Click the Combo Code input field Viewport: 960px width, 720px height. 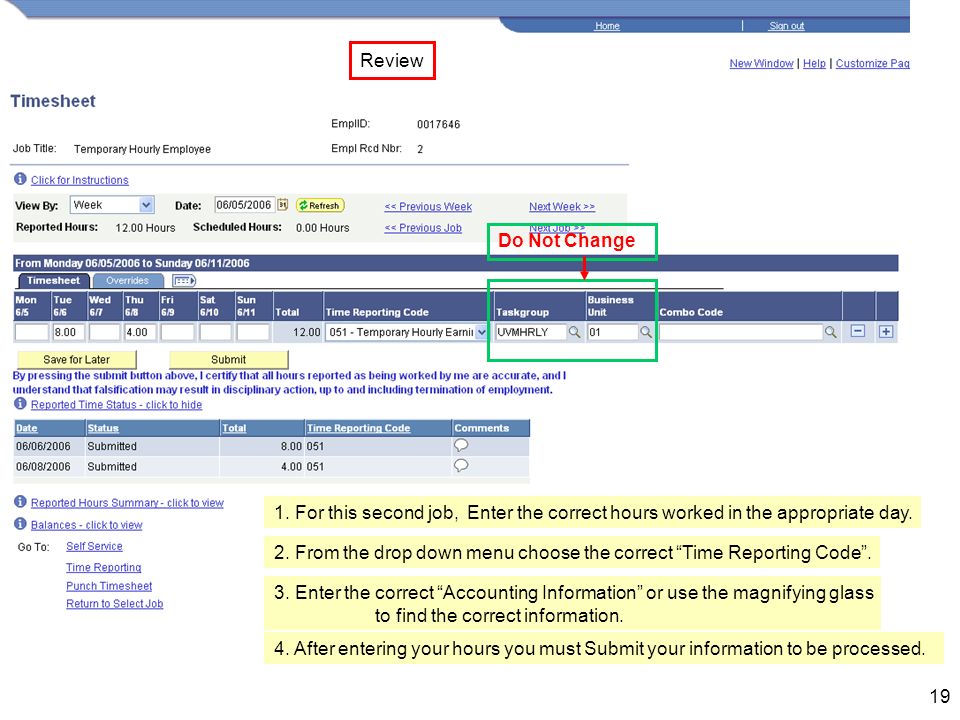740,332
